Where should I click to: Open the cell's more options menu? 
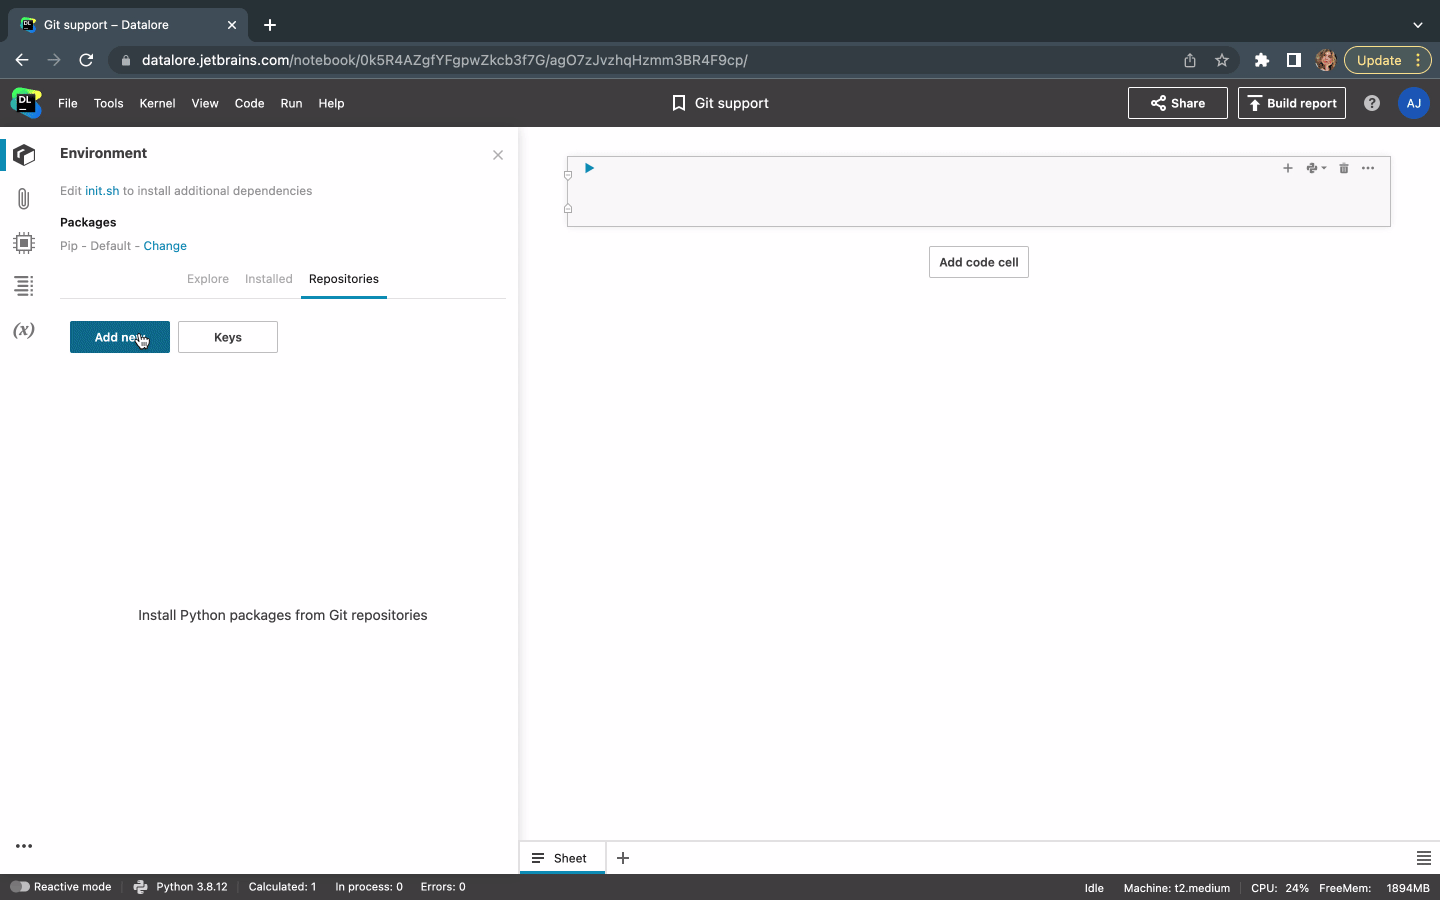[x=1368, y=168]
